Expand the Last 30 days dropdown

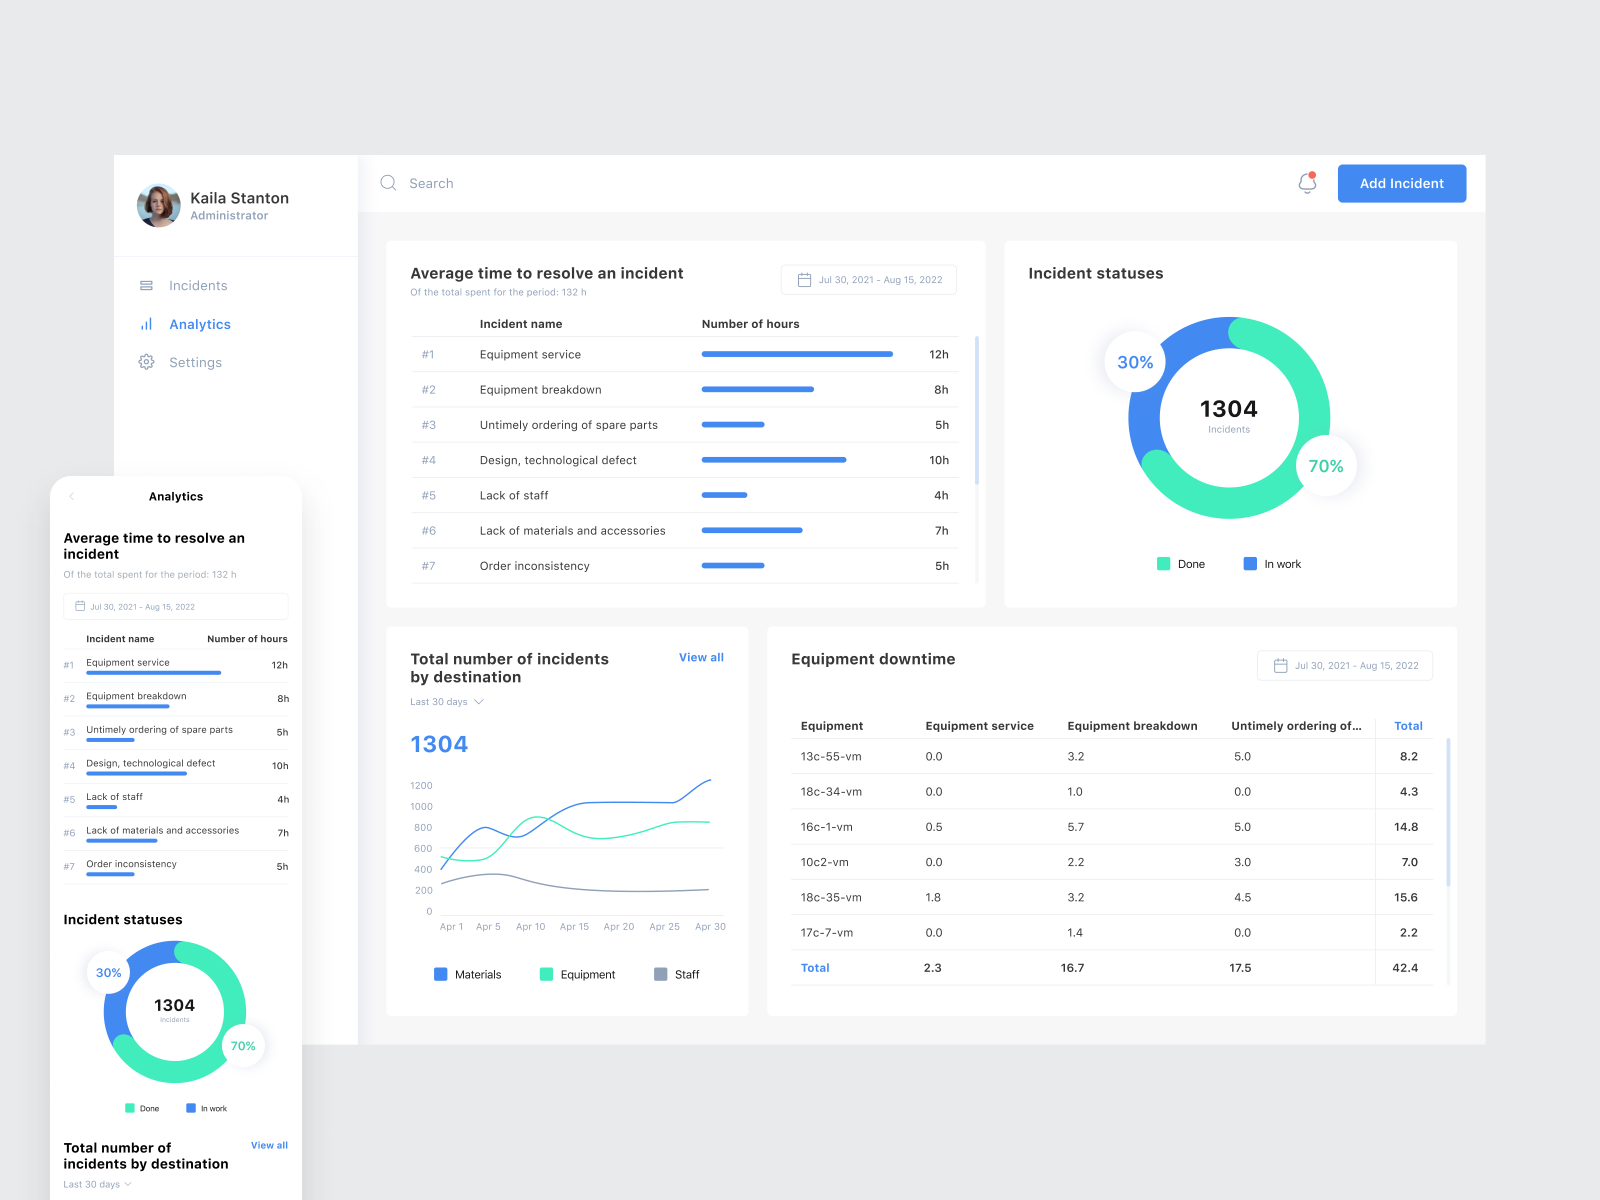pyautogui.click(x=447, y=701)
